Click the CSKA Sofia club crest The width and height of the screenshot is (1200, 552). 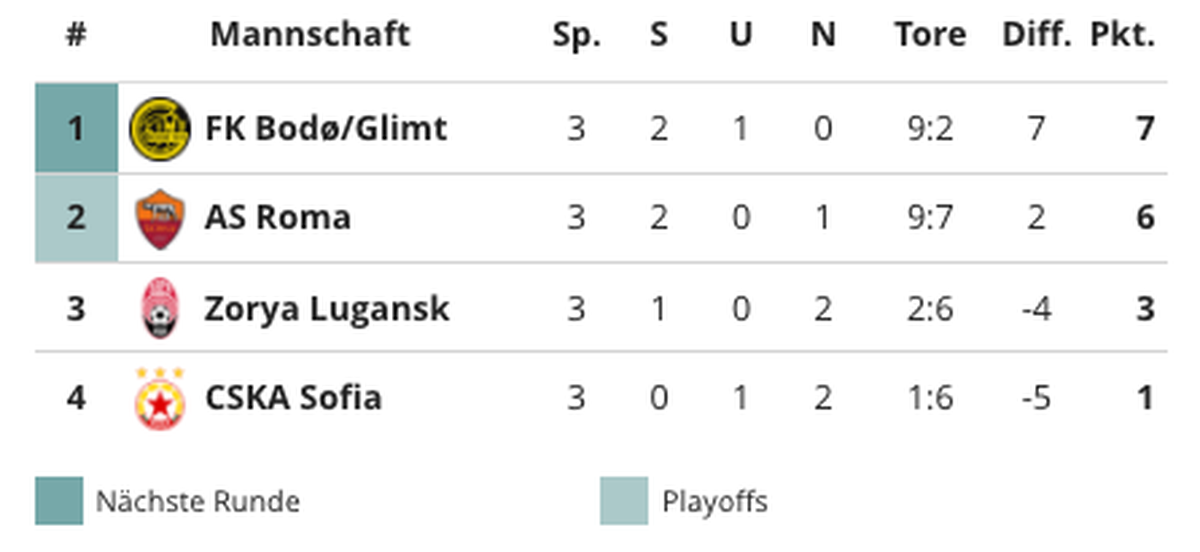pyautogui.click(x=160, y=398)
